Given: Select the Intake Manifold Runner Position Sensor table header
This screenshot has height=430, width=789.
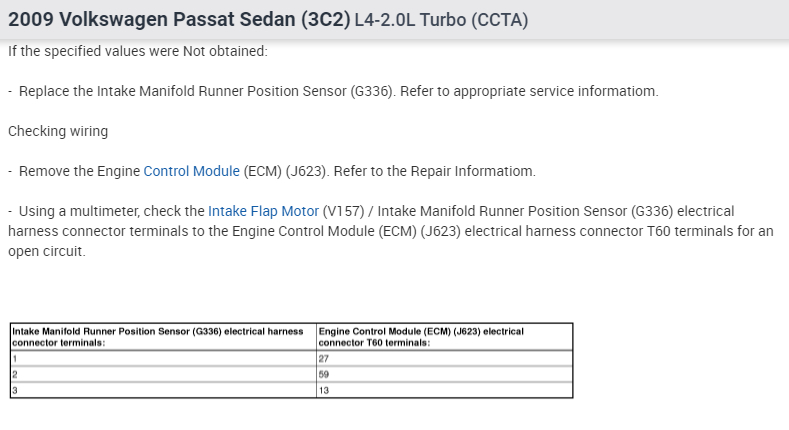Looking at the screenshot, I should (x=161, y=336).
